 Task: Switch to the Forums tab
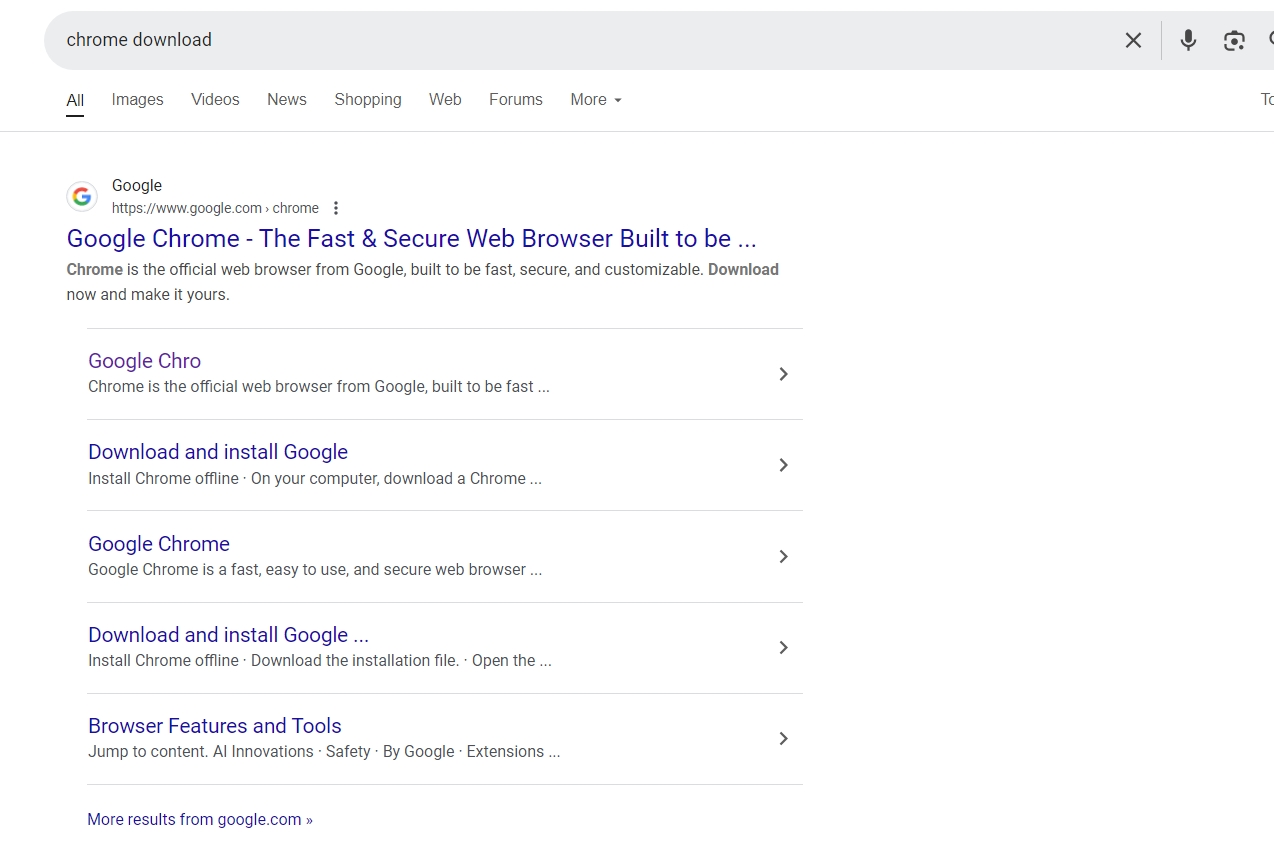[516, 100]
